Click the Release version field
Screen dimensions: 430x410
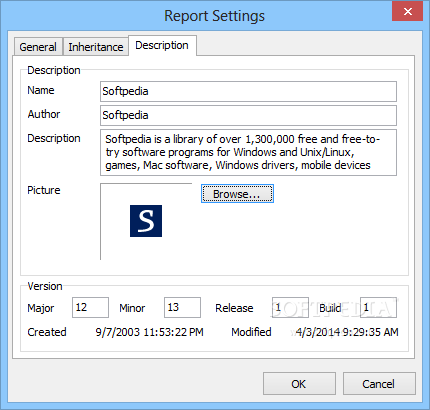[290, 307]
